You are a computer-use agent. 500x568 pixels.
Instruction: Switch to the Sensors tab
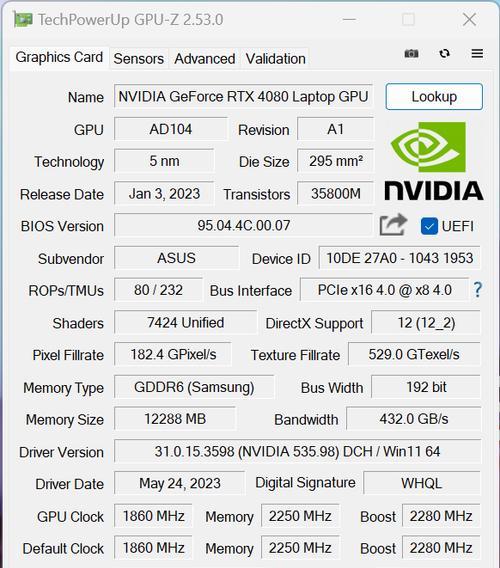(138, 59)
